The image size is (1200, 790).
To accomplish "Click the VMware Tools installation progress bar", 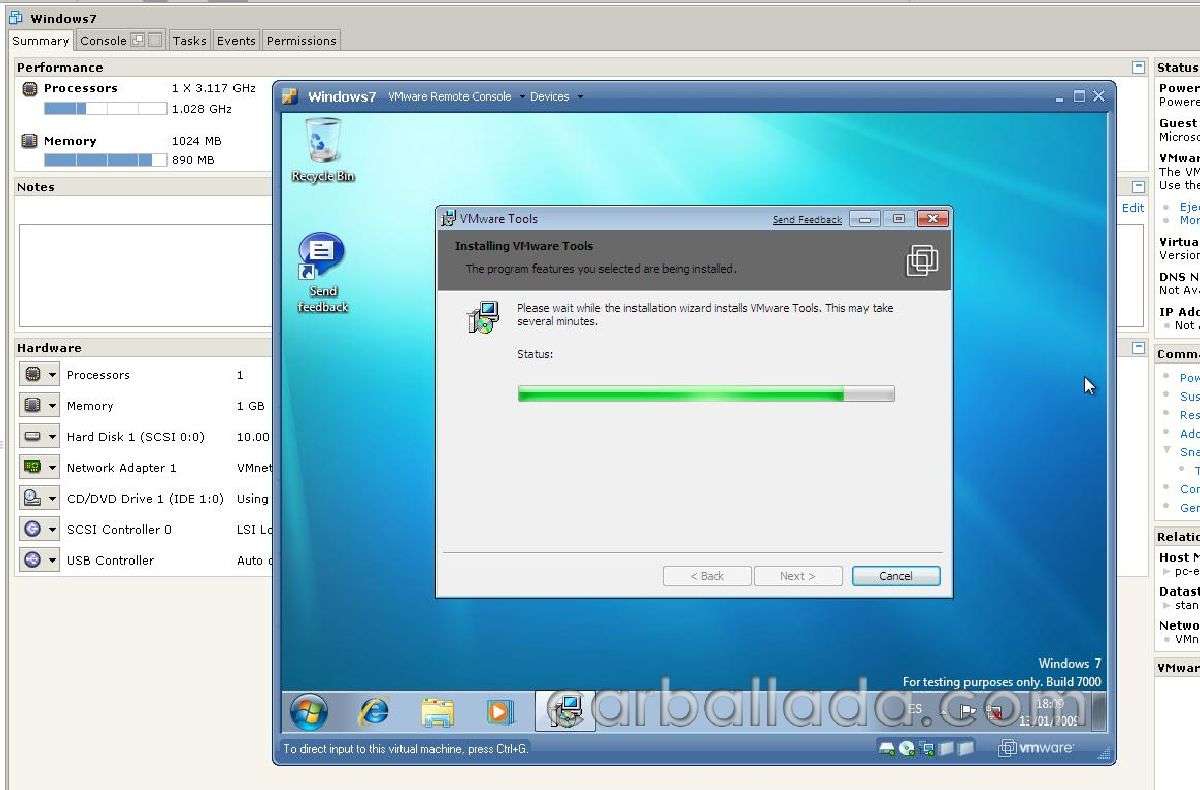I will pyautogui.click(x=704, y=393).
